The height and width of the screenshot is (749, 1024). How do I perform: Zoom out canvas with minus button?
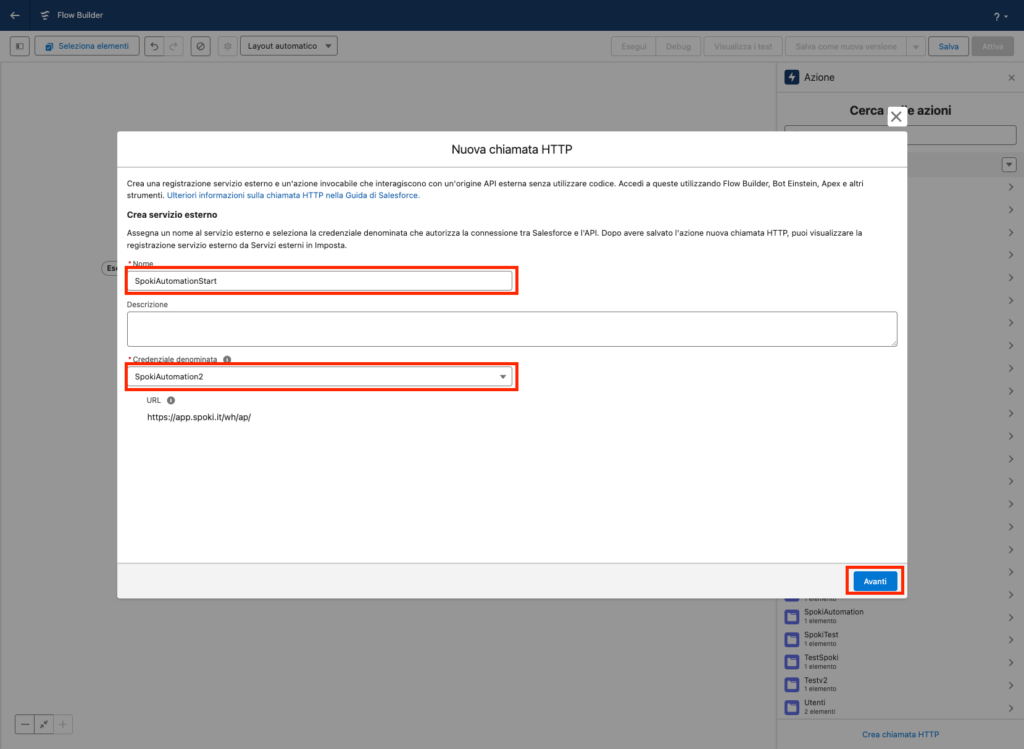click(25, 724)
